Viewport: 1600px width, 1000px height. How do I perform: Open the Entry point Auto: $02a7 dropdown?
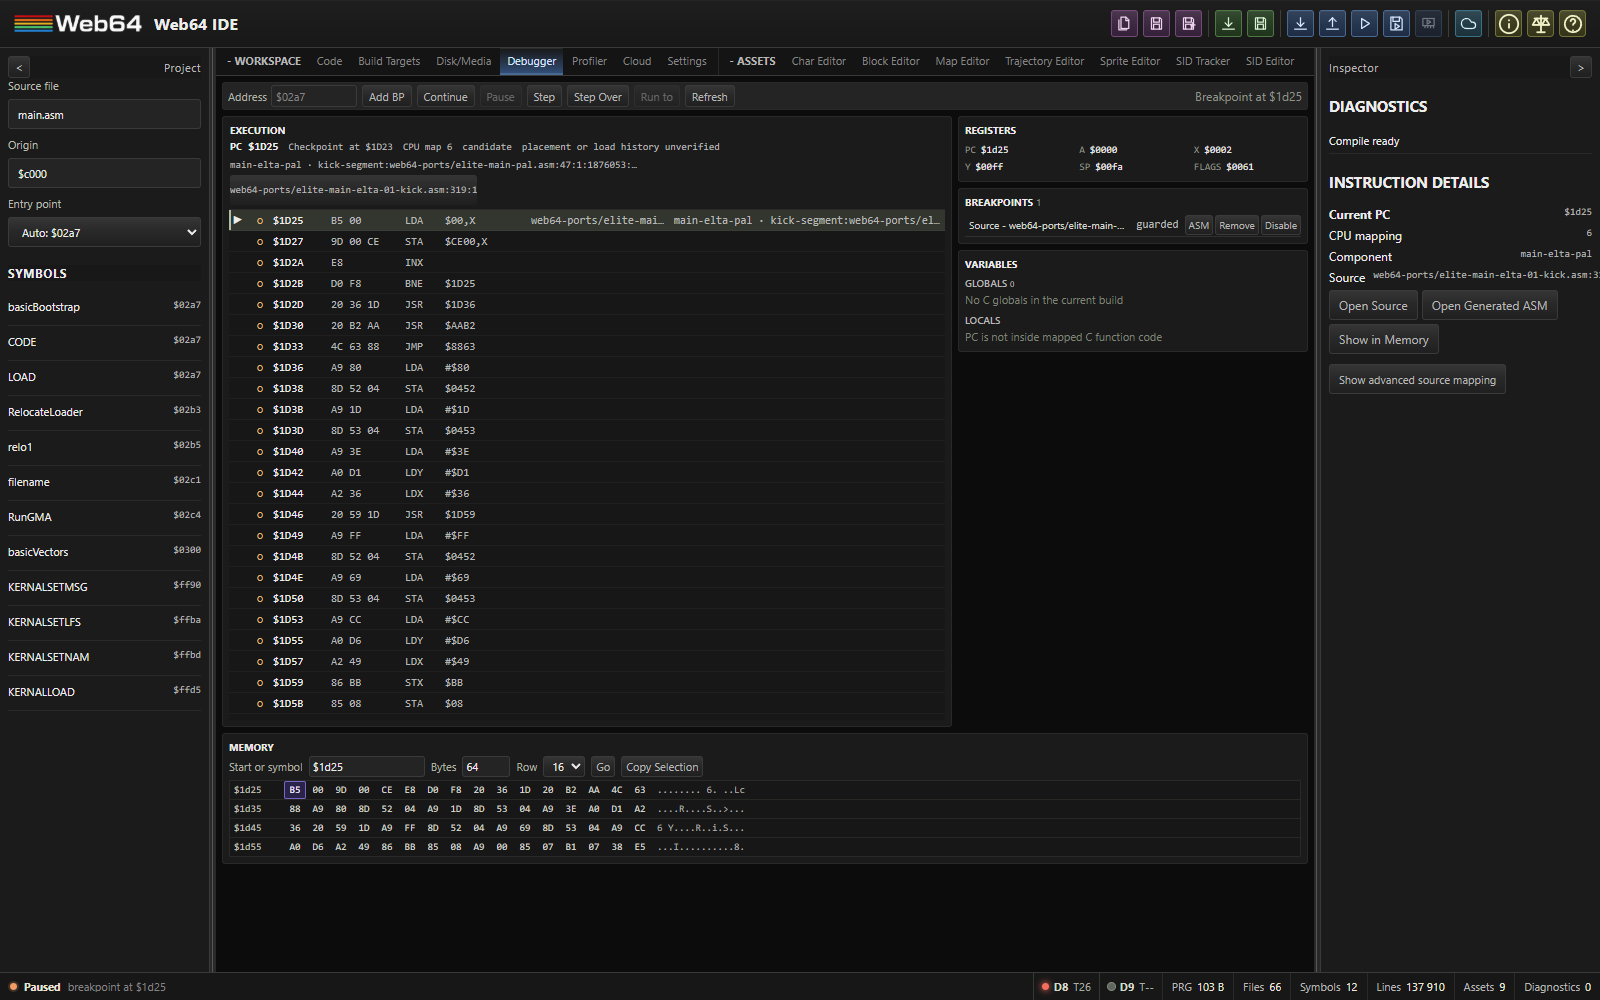coord(104,233)
